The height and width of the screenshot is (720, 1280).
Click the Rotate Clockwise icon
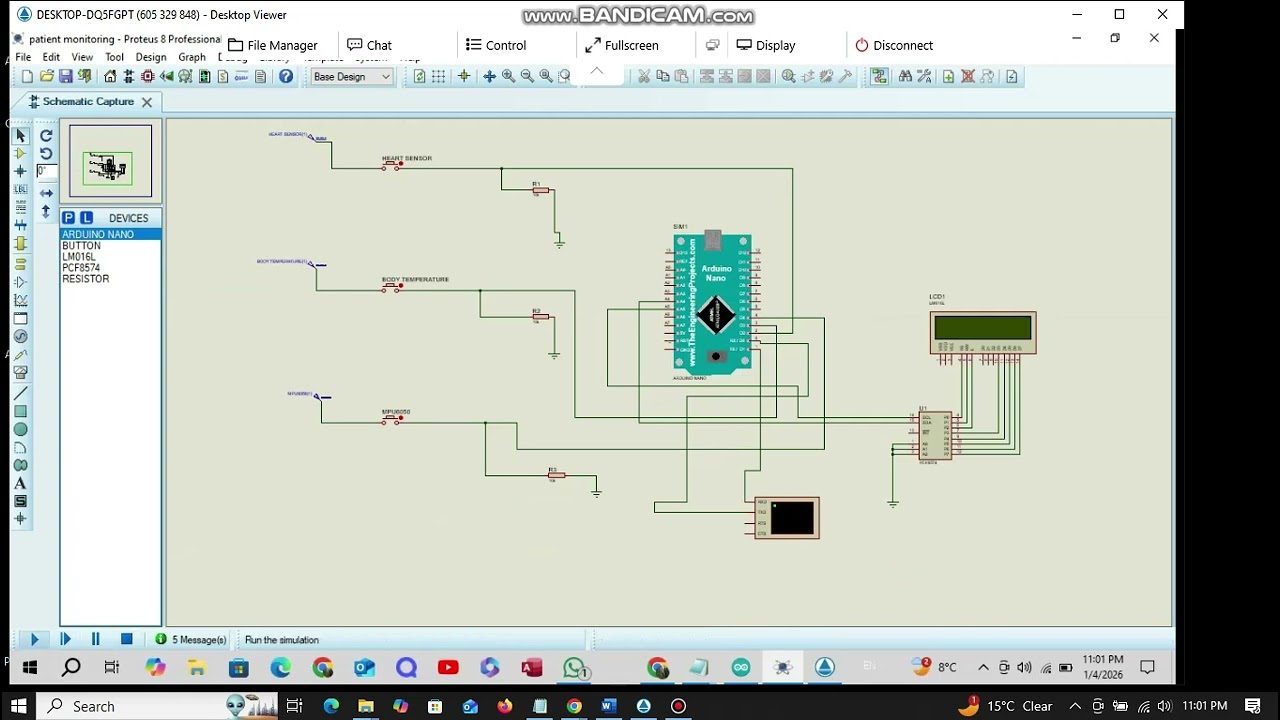[46, 136]
